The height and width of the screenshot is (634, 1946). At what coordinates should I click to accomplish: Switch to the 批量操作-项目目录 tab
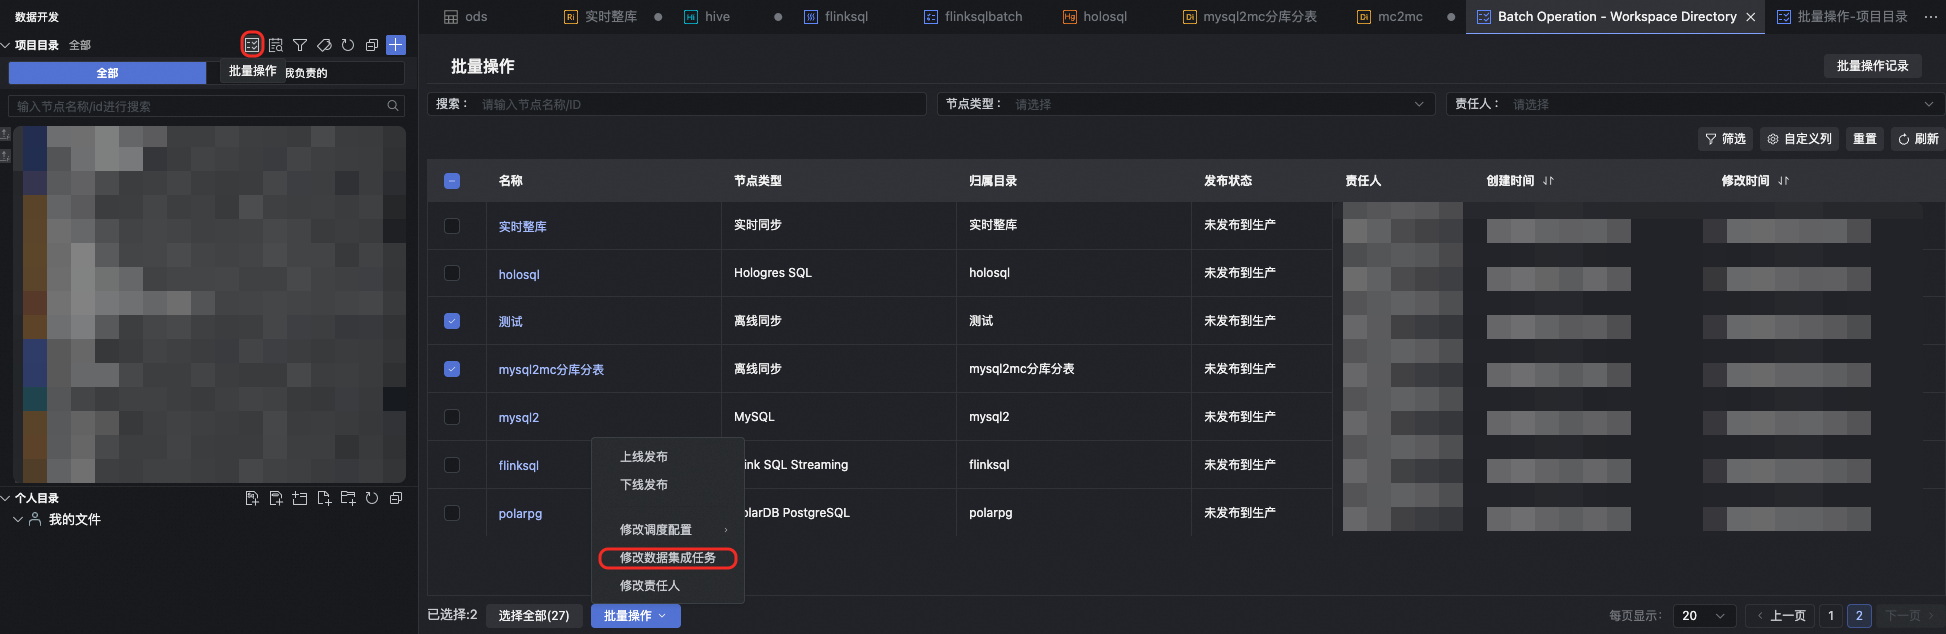pyautogui.click(x=1842, y=17)
